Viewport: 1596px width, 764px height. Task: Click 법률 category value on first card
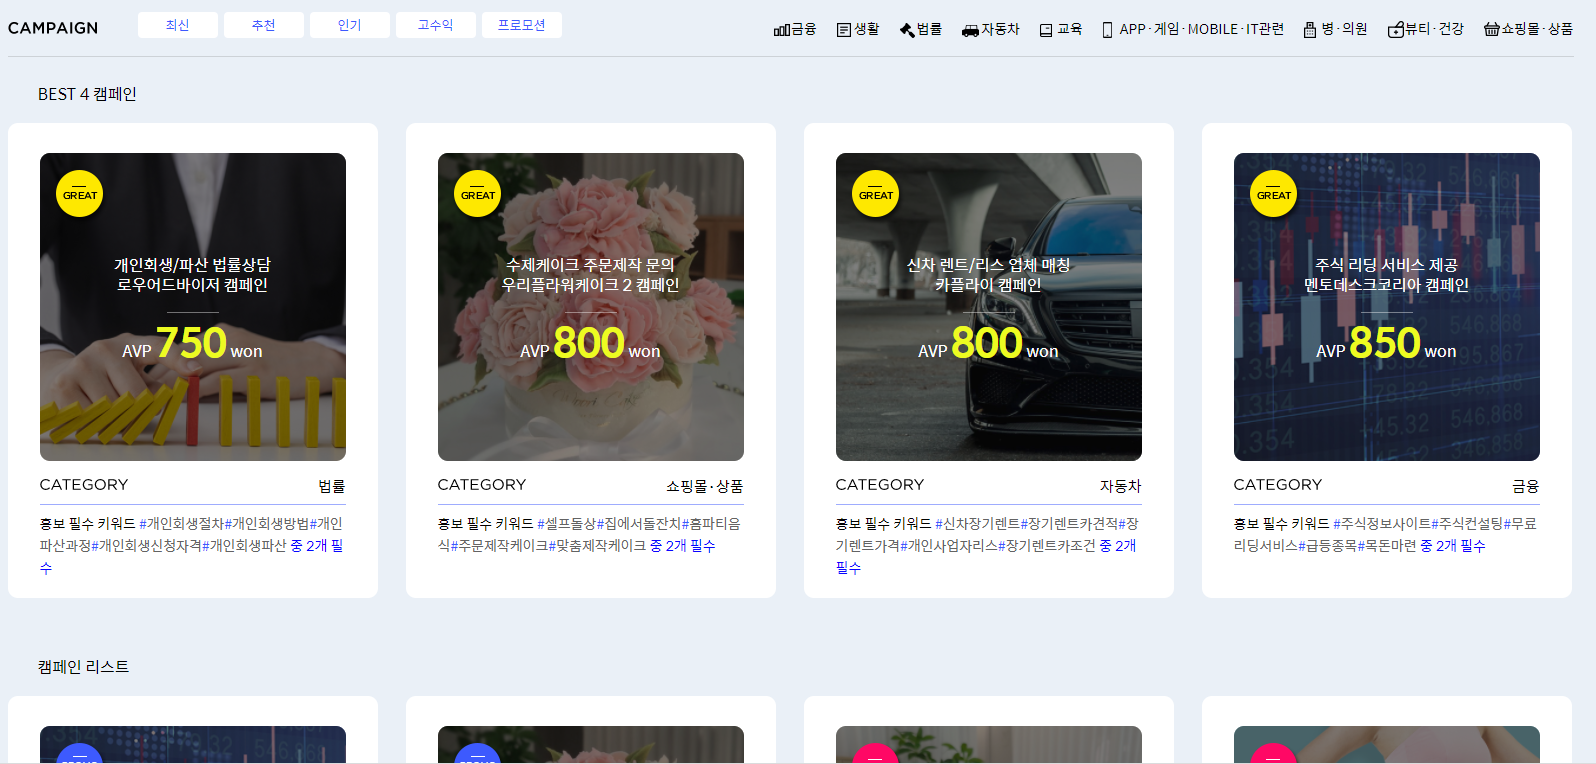tap(332, 486)
